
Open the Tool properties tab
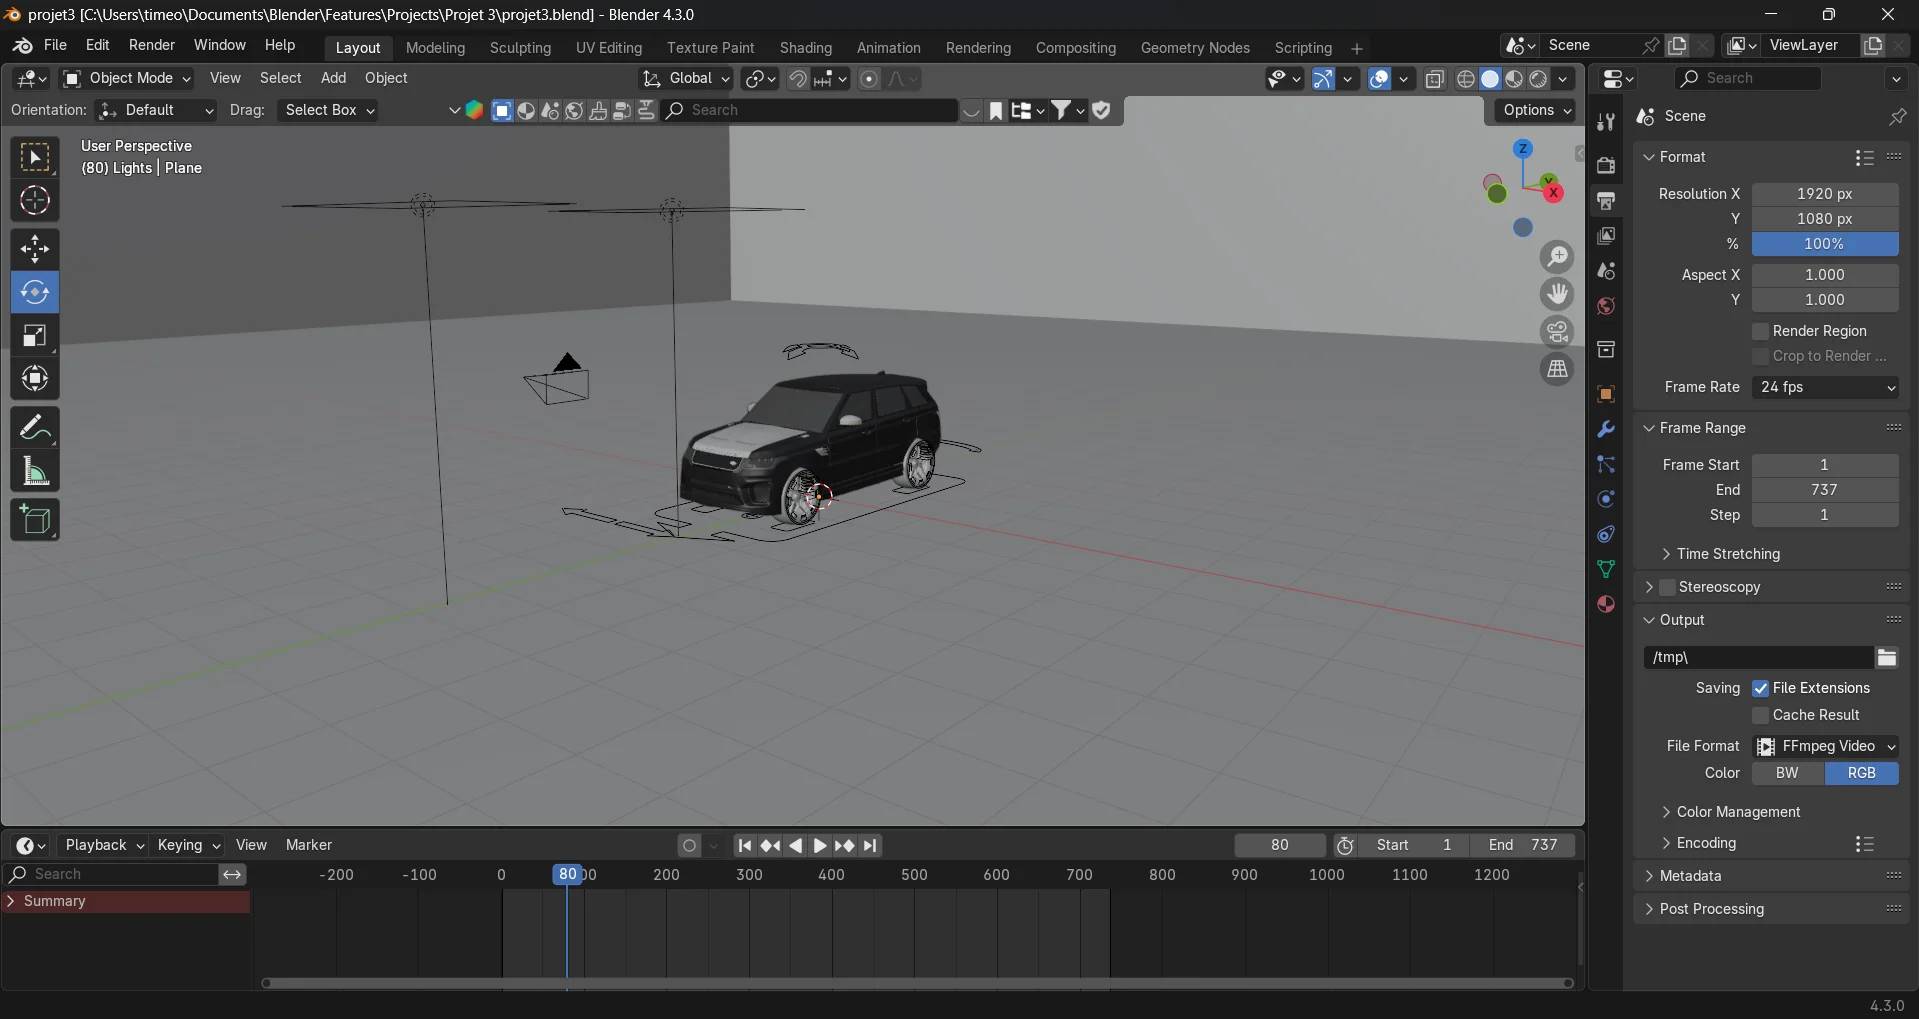(1606, 121)
